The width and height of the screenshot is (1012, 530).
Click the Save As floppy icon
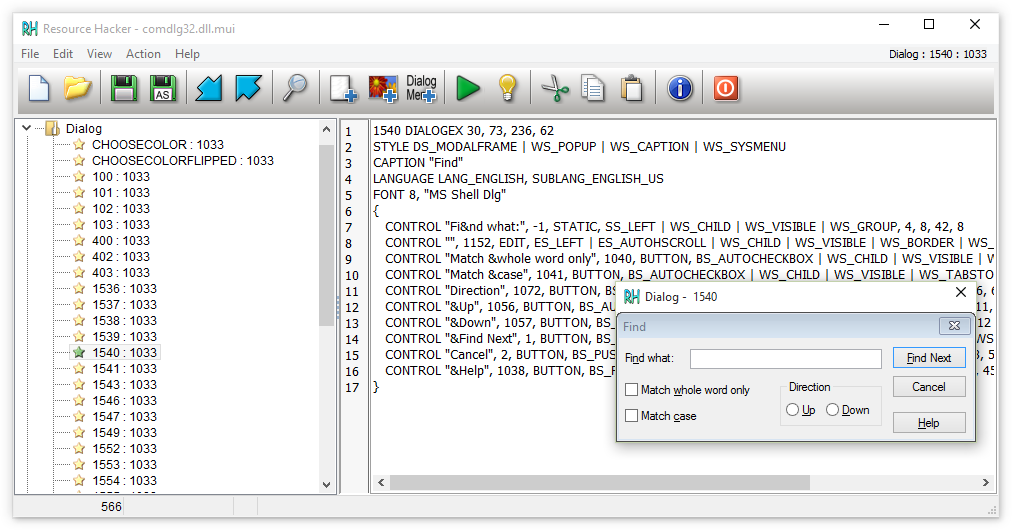[163, 88]
